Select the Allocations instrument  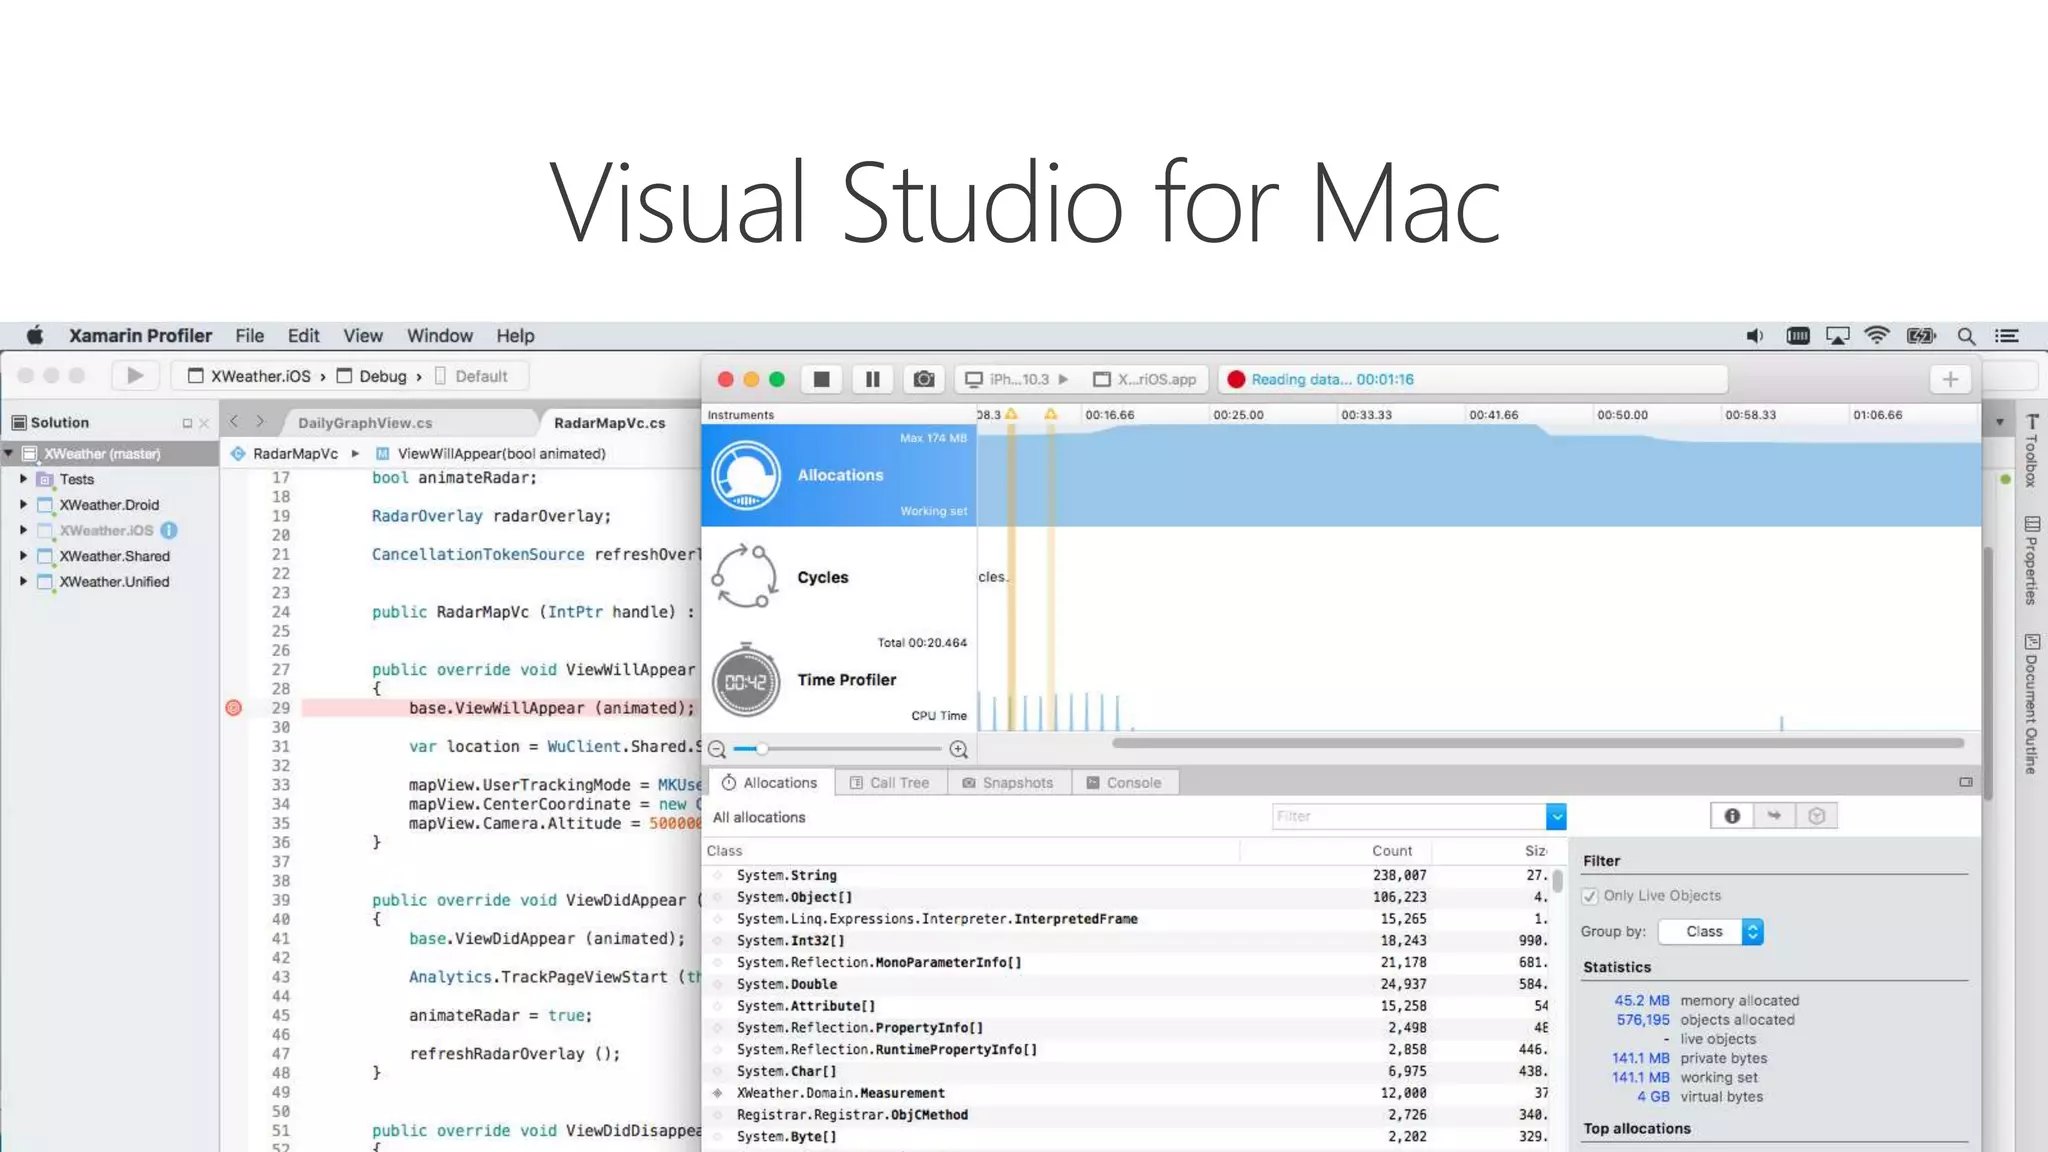839,475
